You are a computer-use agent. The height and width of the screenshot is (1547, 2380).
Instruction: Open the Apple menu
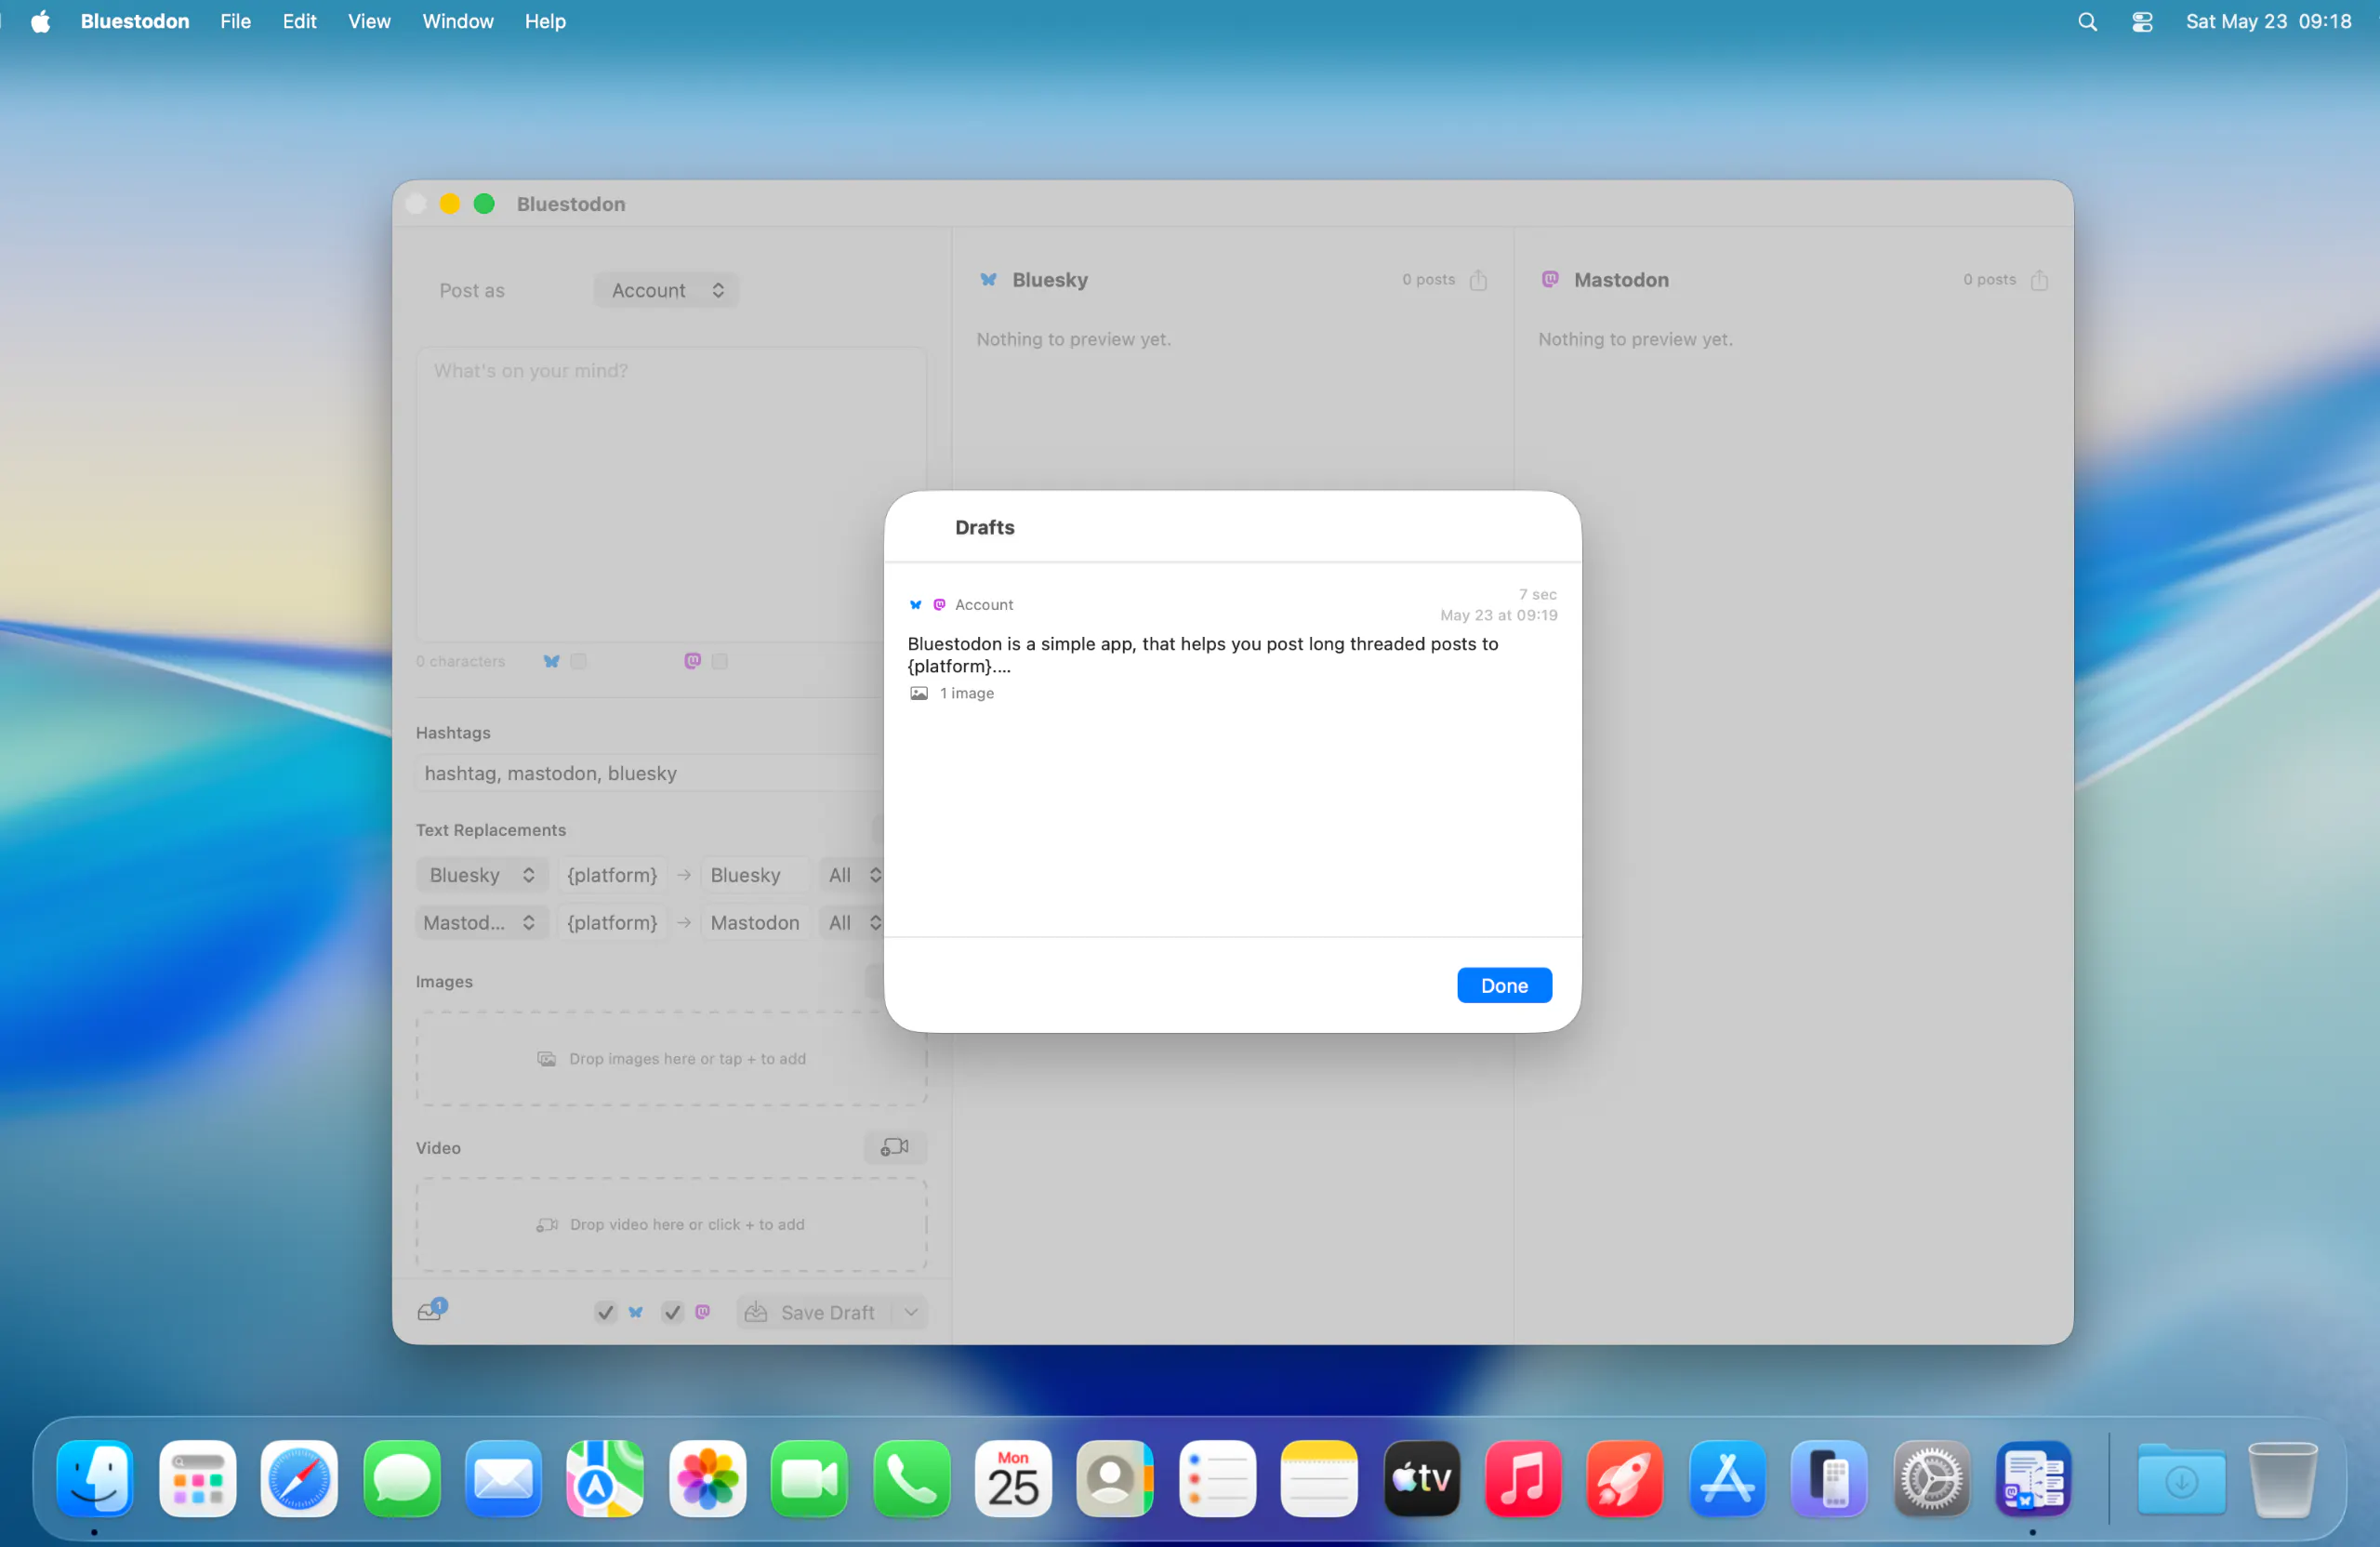tap(40, 21)
